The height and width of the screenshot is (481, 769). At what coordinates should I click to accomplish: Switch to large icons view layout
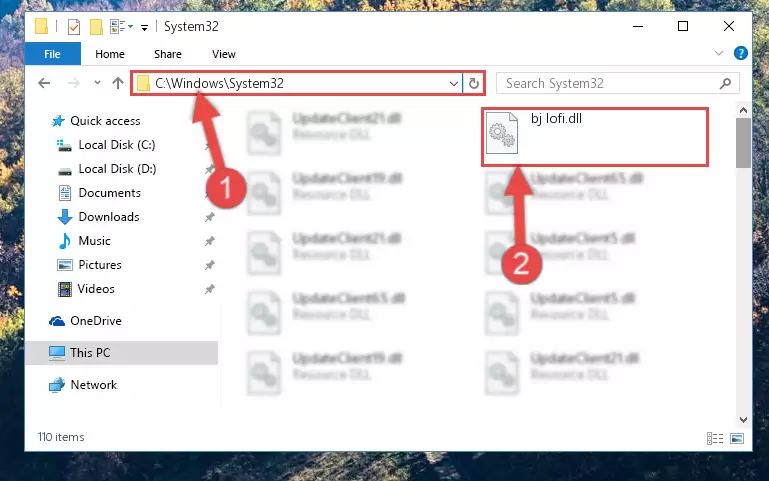click(x=737, y=438)
